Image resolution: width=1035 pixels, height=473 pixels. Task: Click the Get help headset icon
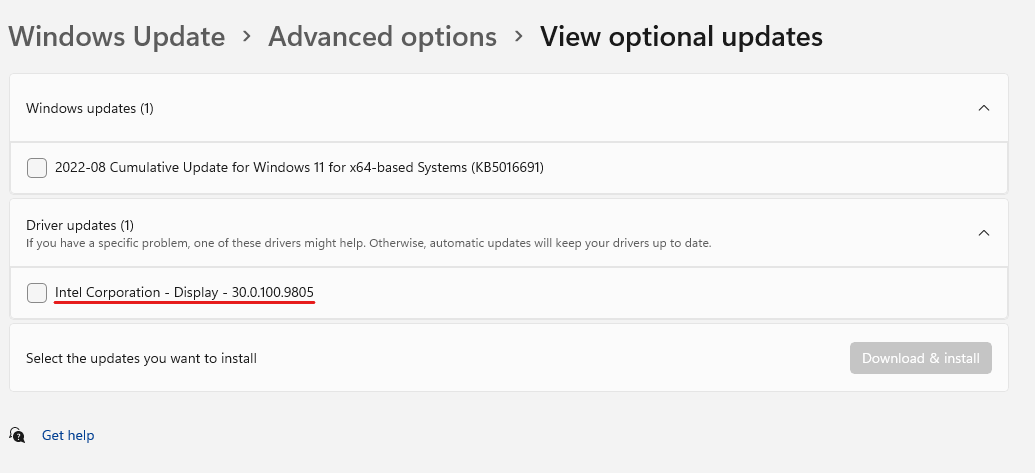click(17, 435)
